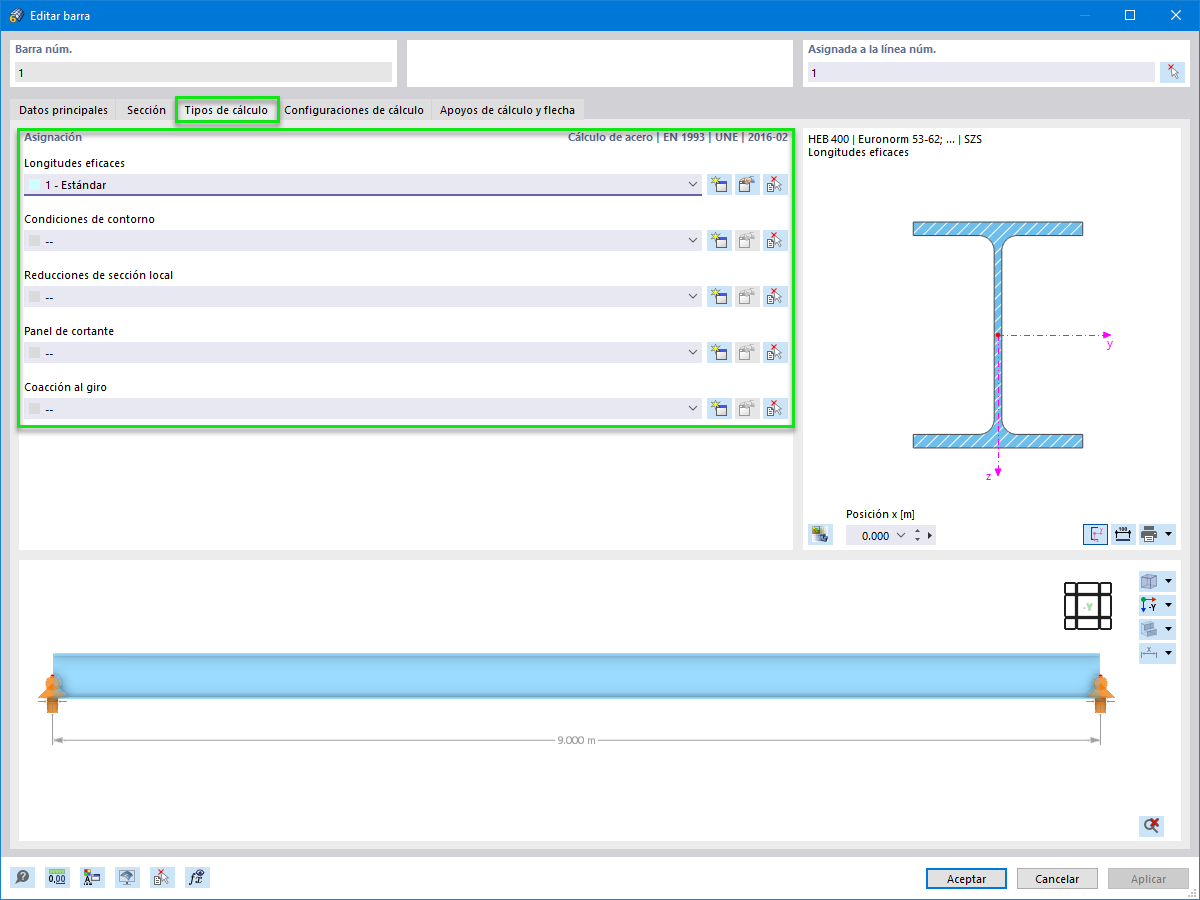Click the blue beam in the preview
This screenshot has width=1200, height=900.
pyautogui.click(x=577, y=675)
